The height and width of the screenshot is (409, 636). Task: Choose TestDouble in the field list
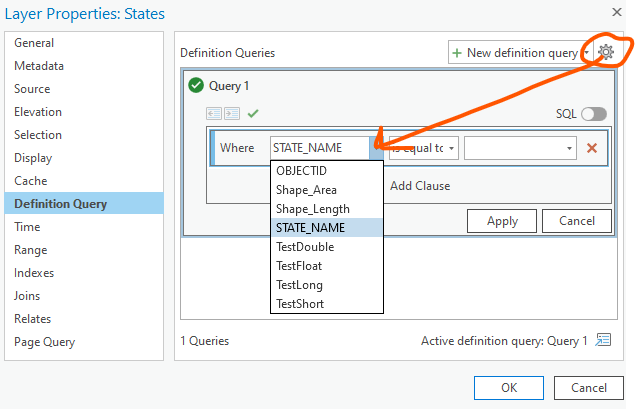click(305, 247)
